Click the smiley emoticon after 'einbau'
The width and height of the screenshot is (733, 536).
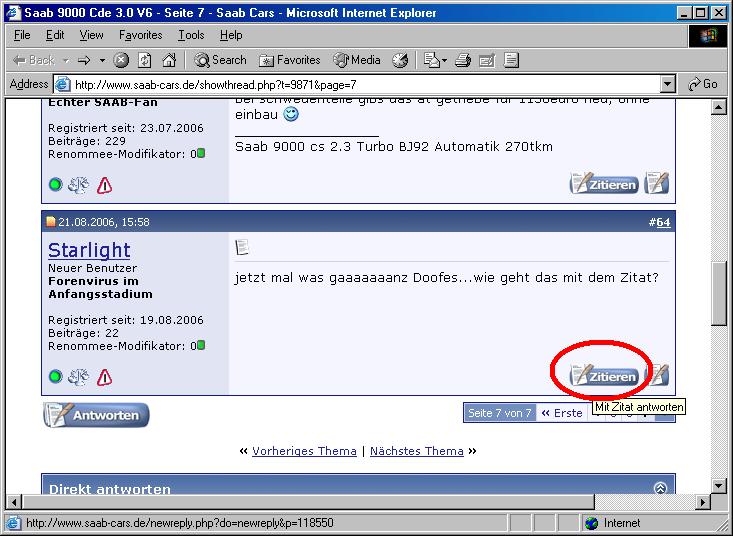291,114
